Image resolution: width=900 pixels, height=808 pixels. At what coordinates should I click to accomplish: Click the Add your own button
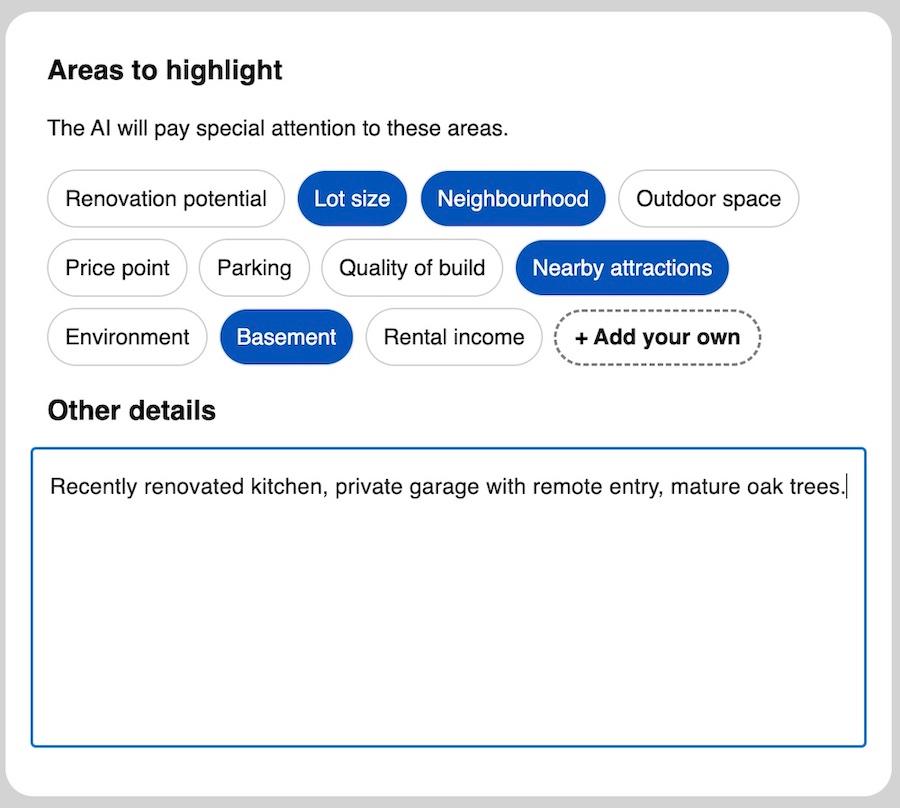click(657, 337)
